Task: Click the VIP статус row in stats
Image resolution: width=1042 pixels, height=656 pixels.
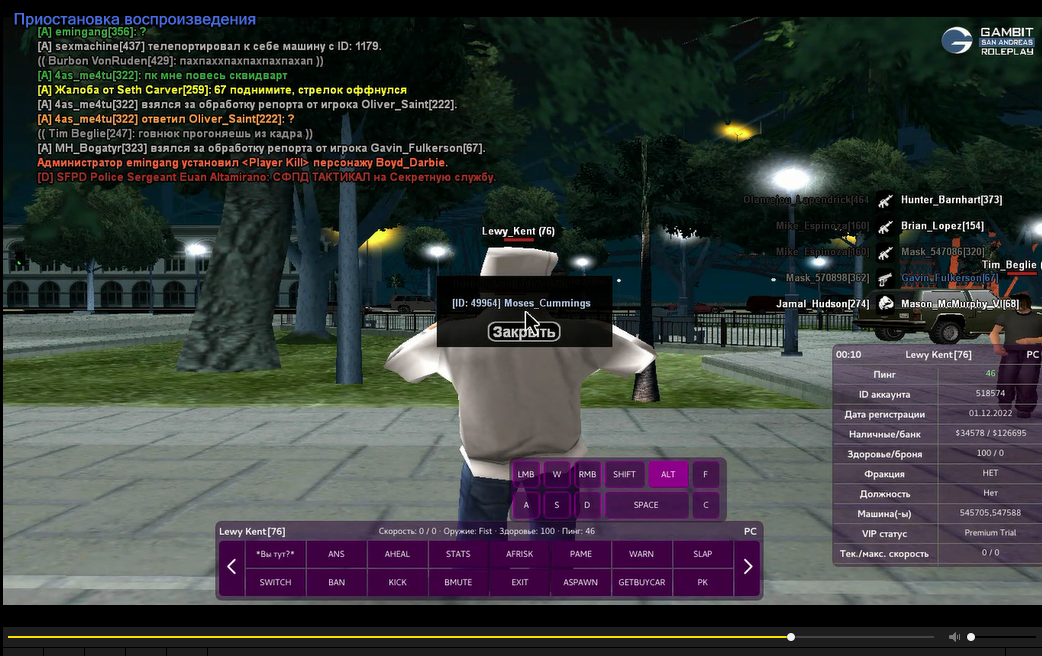Action: pos(936,533)
